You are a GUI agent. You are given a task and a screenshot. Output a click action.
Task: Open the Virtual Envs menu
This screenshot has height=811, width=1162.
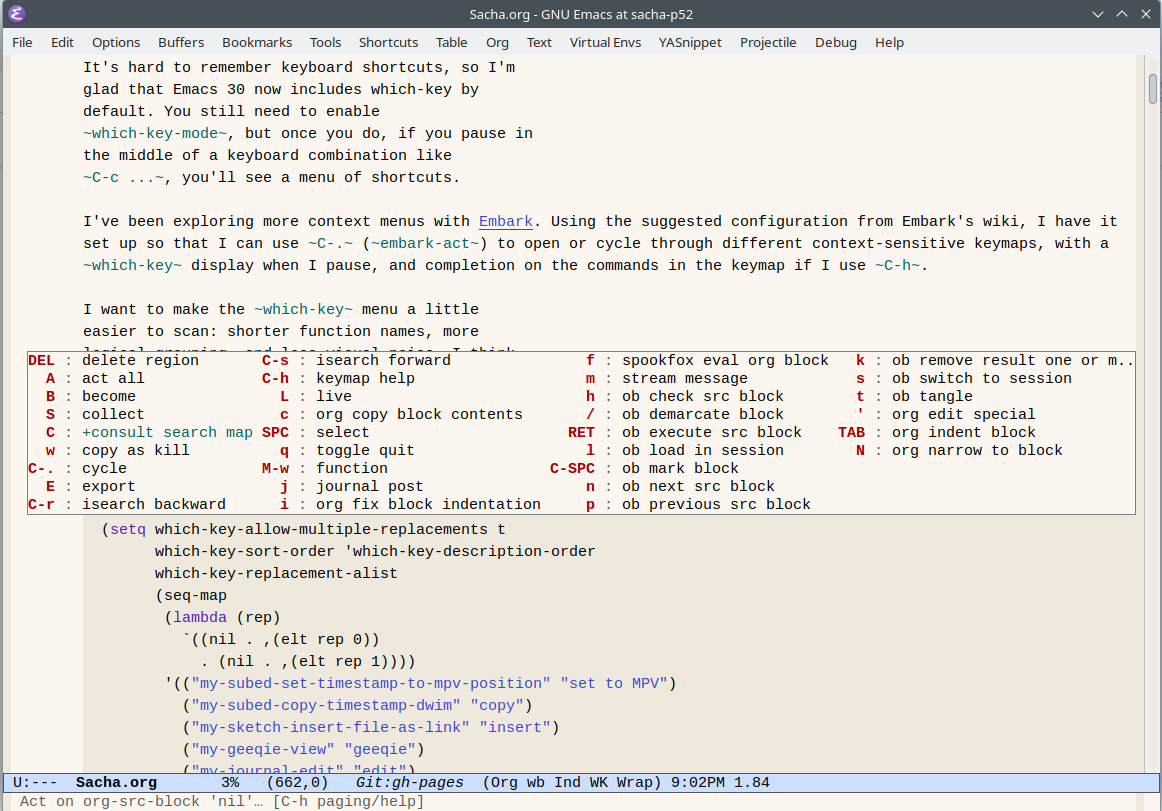point(605,42)
